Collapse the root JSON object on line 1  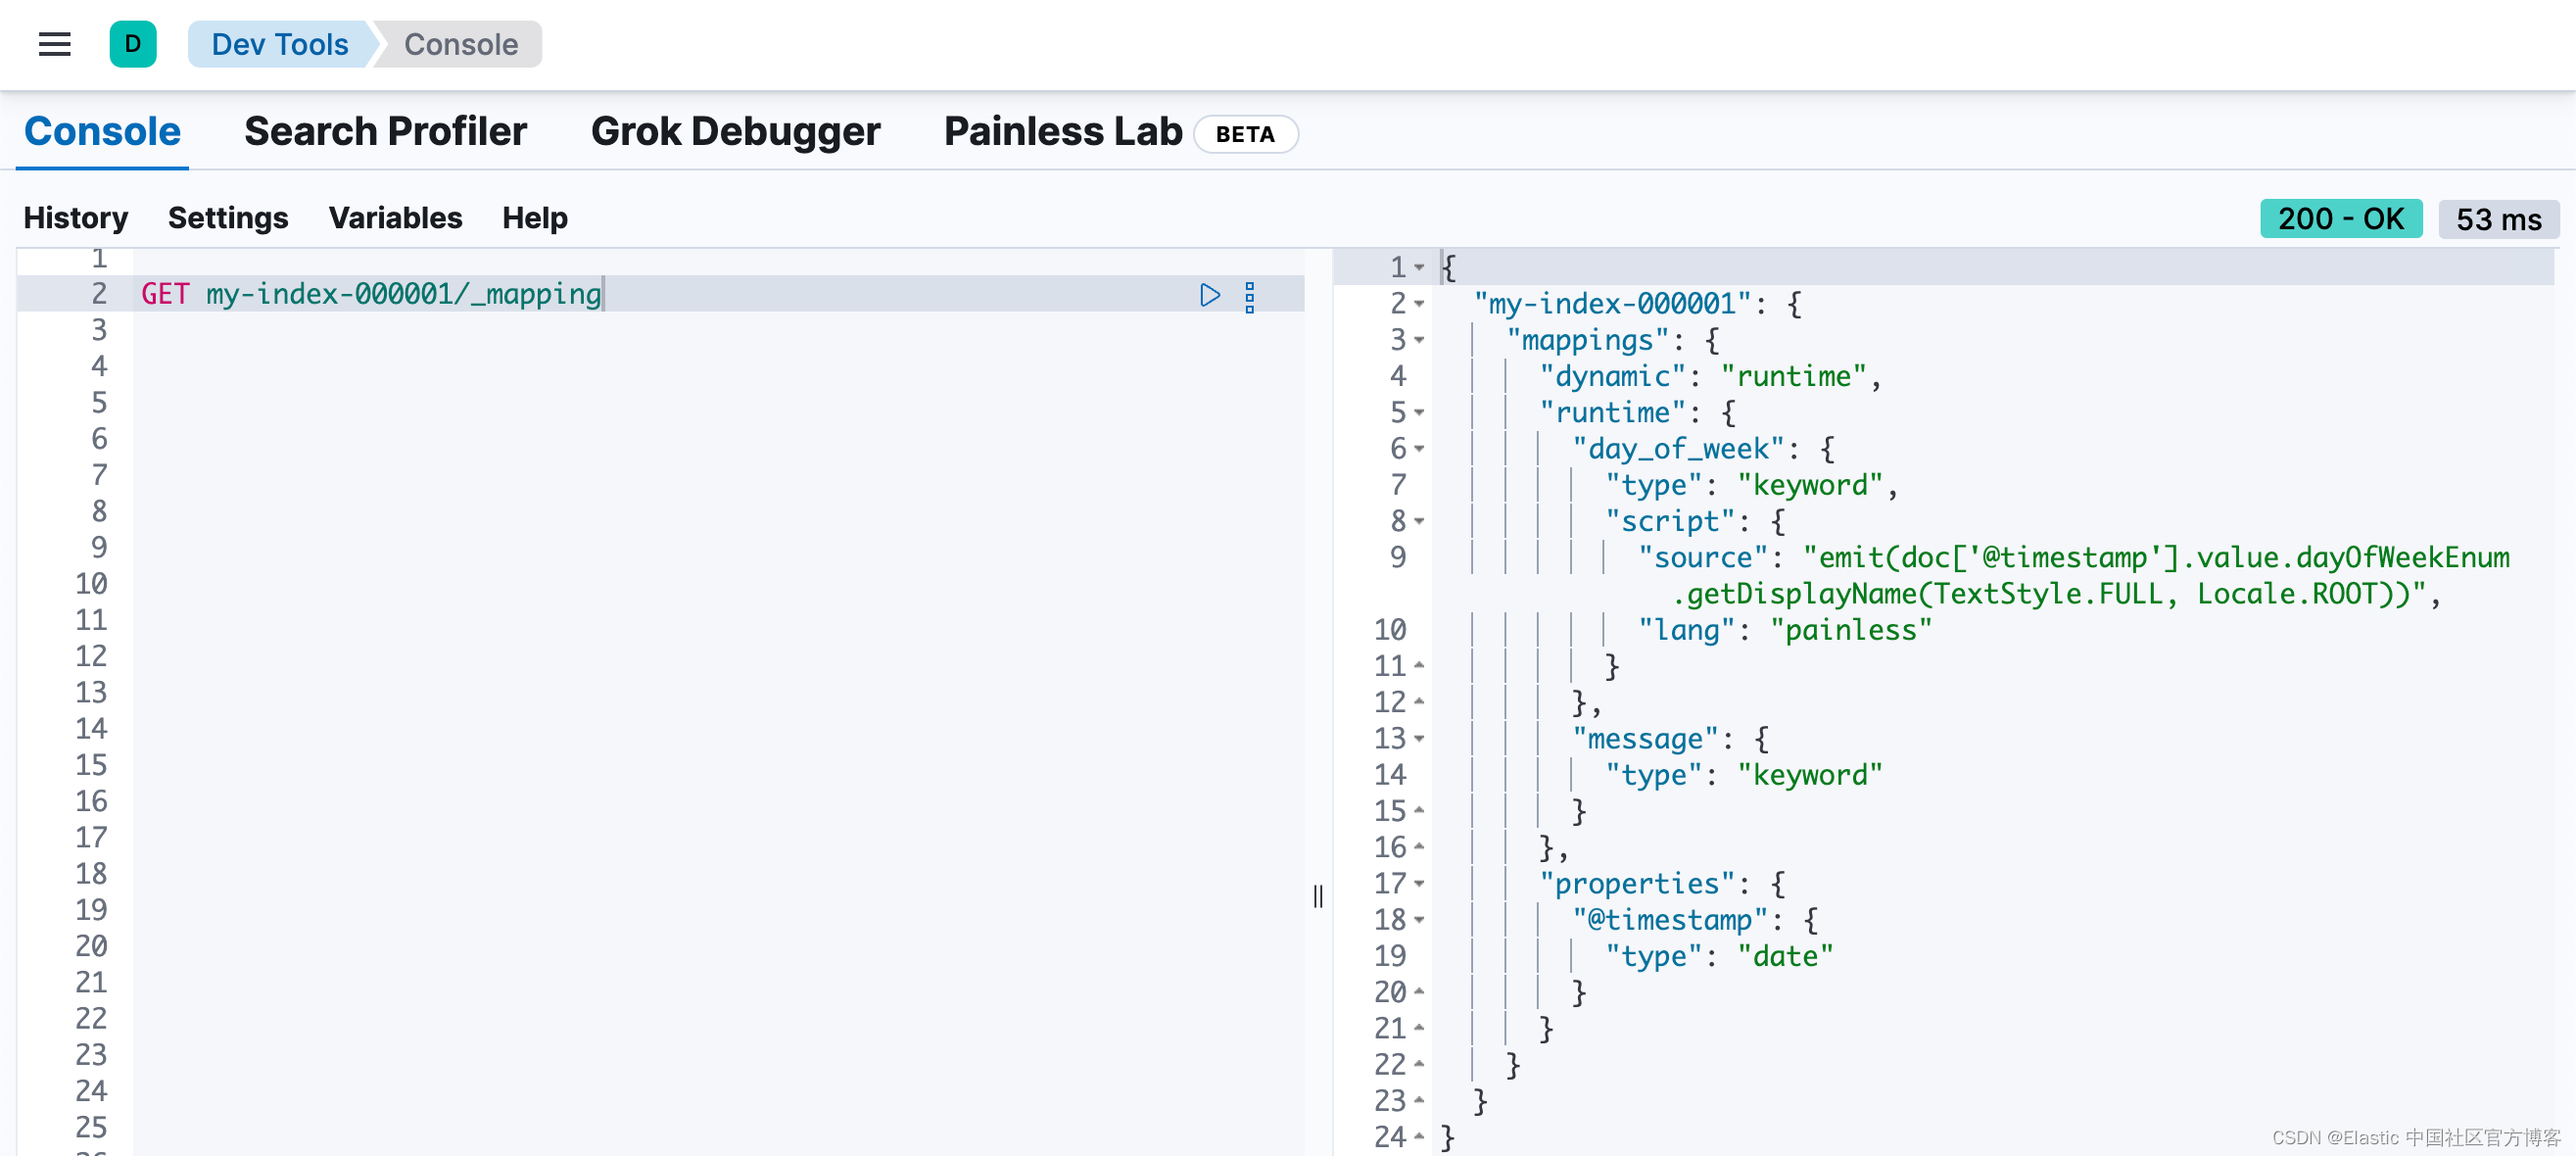point(1421,266)
